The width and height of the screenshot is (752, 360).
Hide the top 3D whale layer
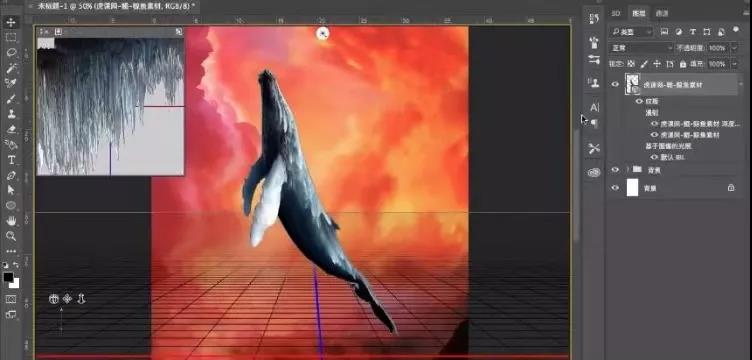coord(615,84)
